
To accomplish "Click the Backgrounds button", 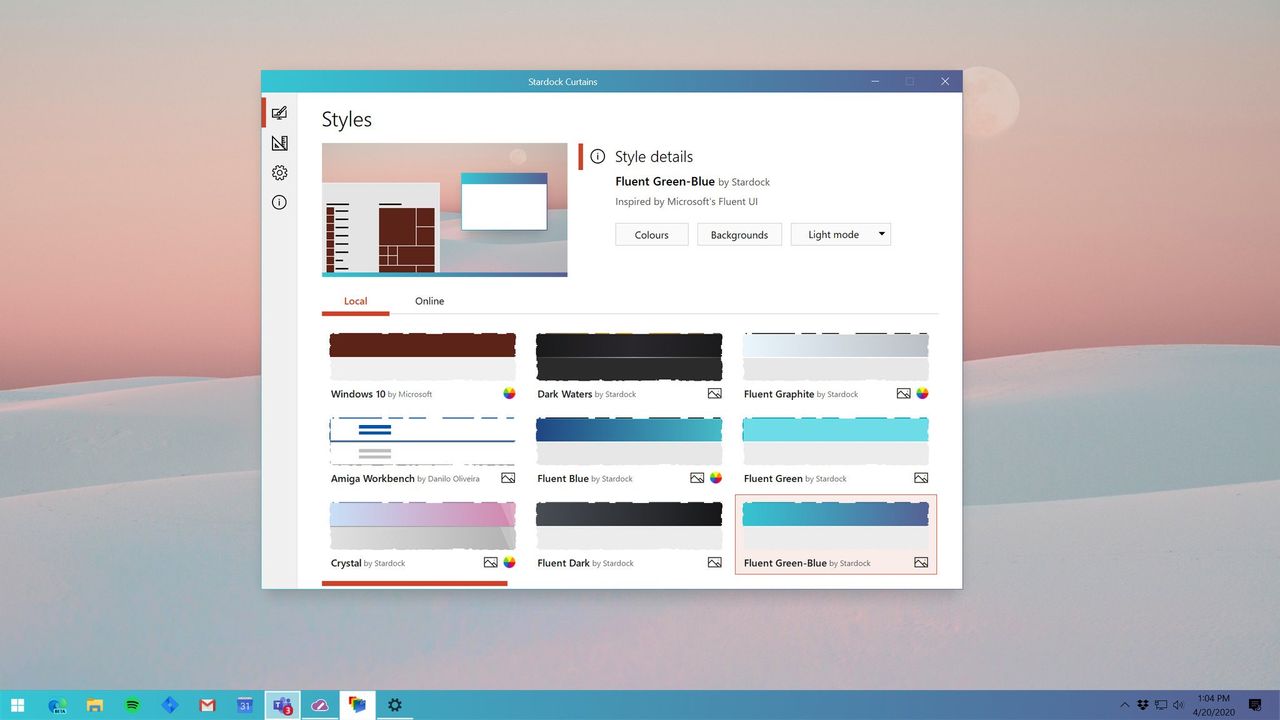I will [x=739, y=234].
